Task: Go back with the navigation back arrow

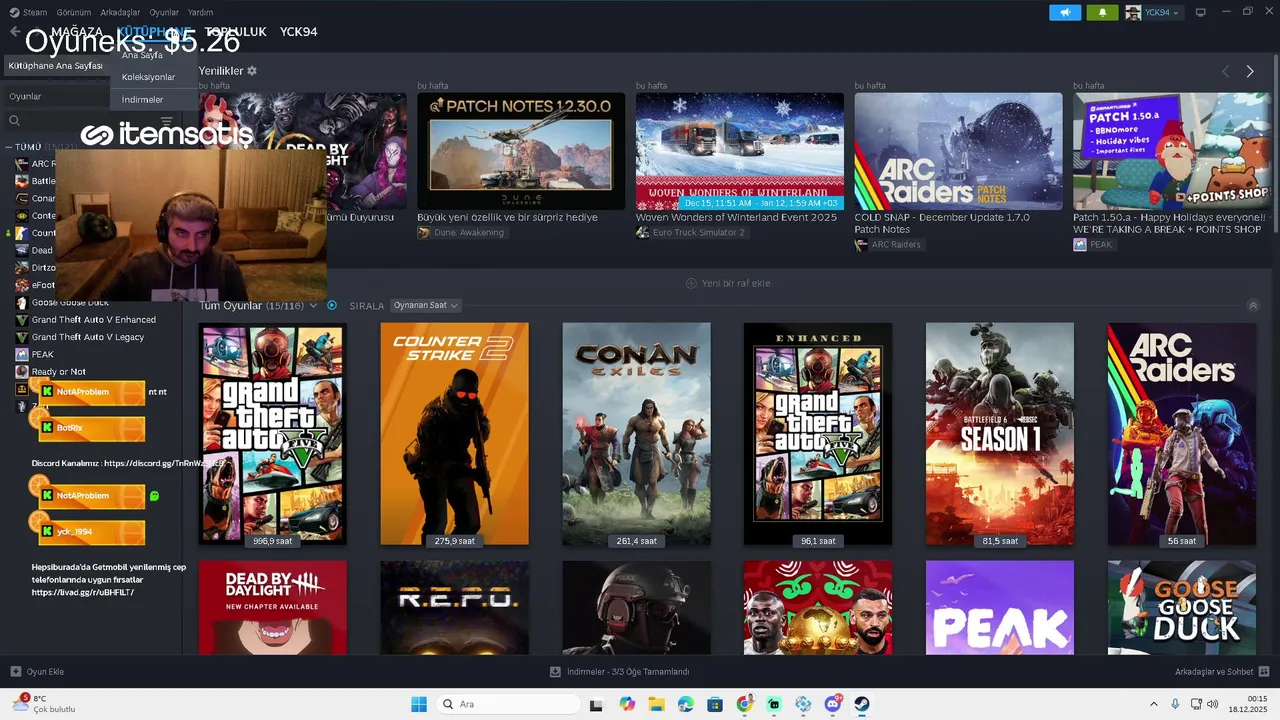Action: (14, 32)
